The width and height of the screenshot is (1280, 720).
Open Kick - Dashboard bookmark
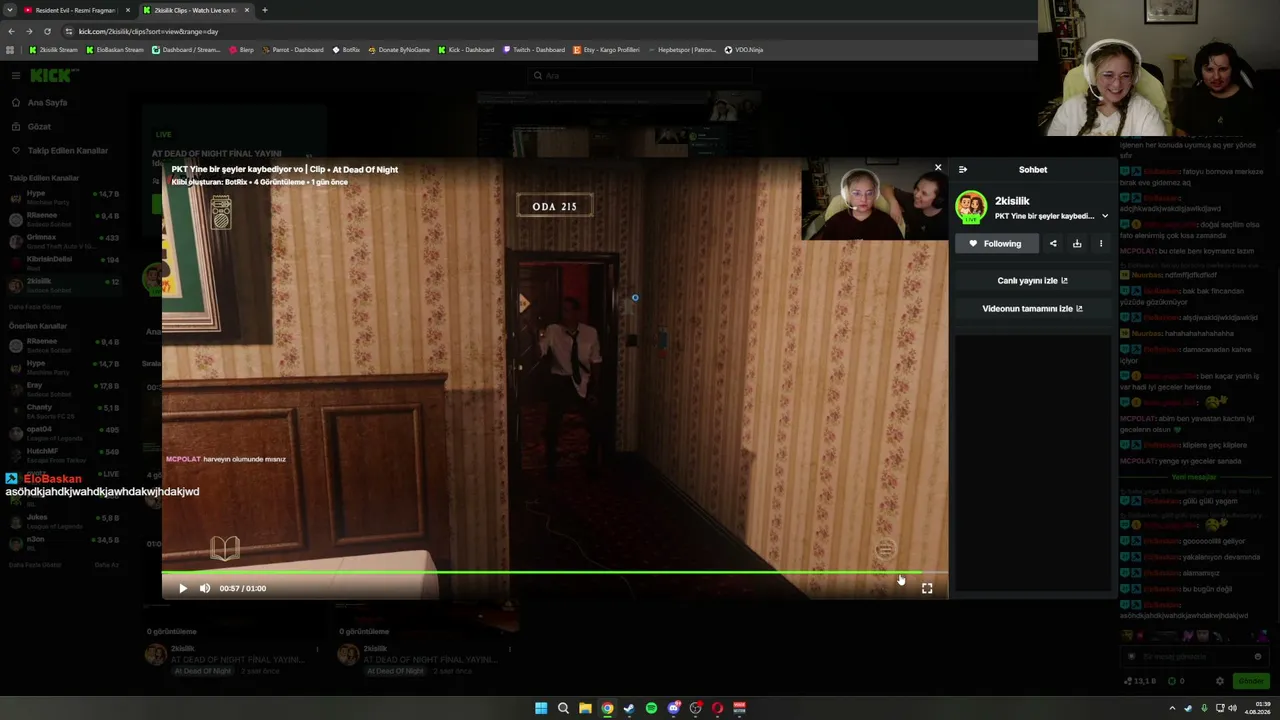(466, 50)
